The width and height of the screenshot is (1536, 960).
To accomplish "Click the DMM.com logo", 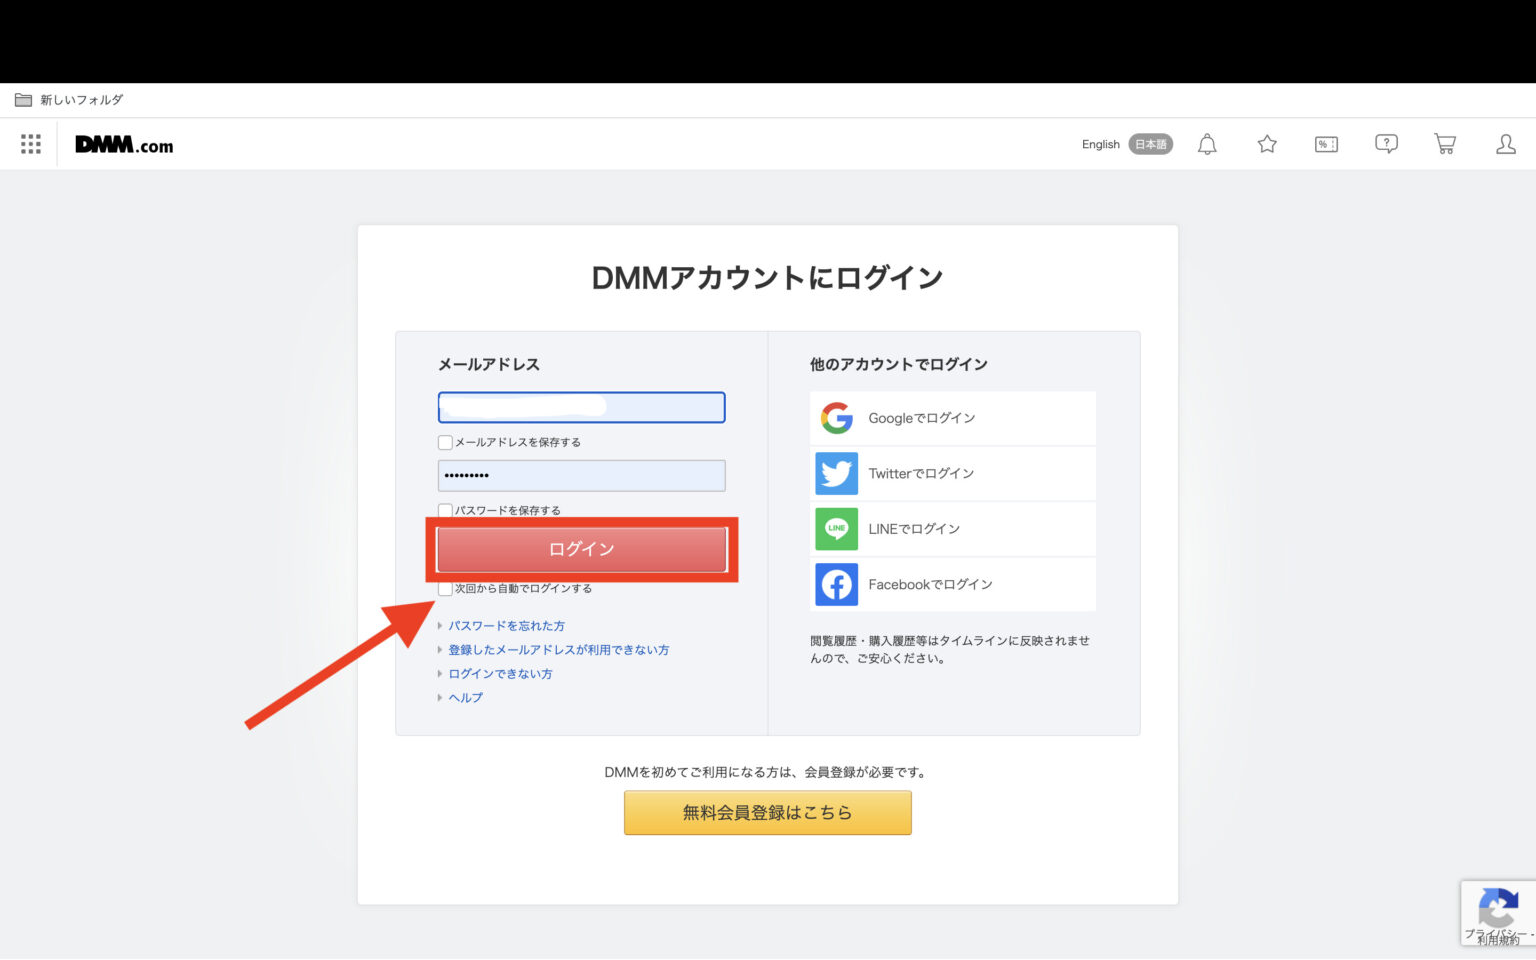I will click(123, 143).
